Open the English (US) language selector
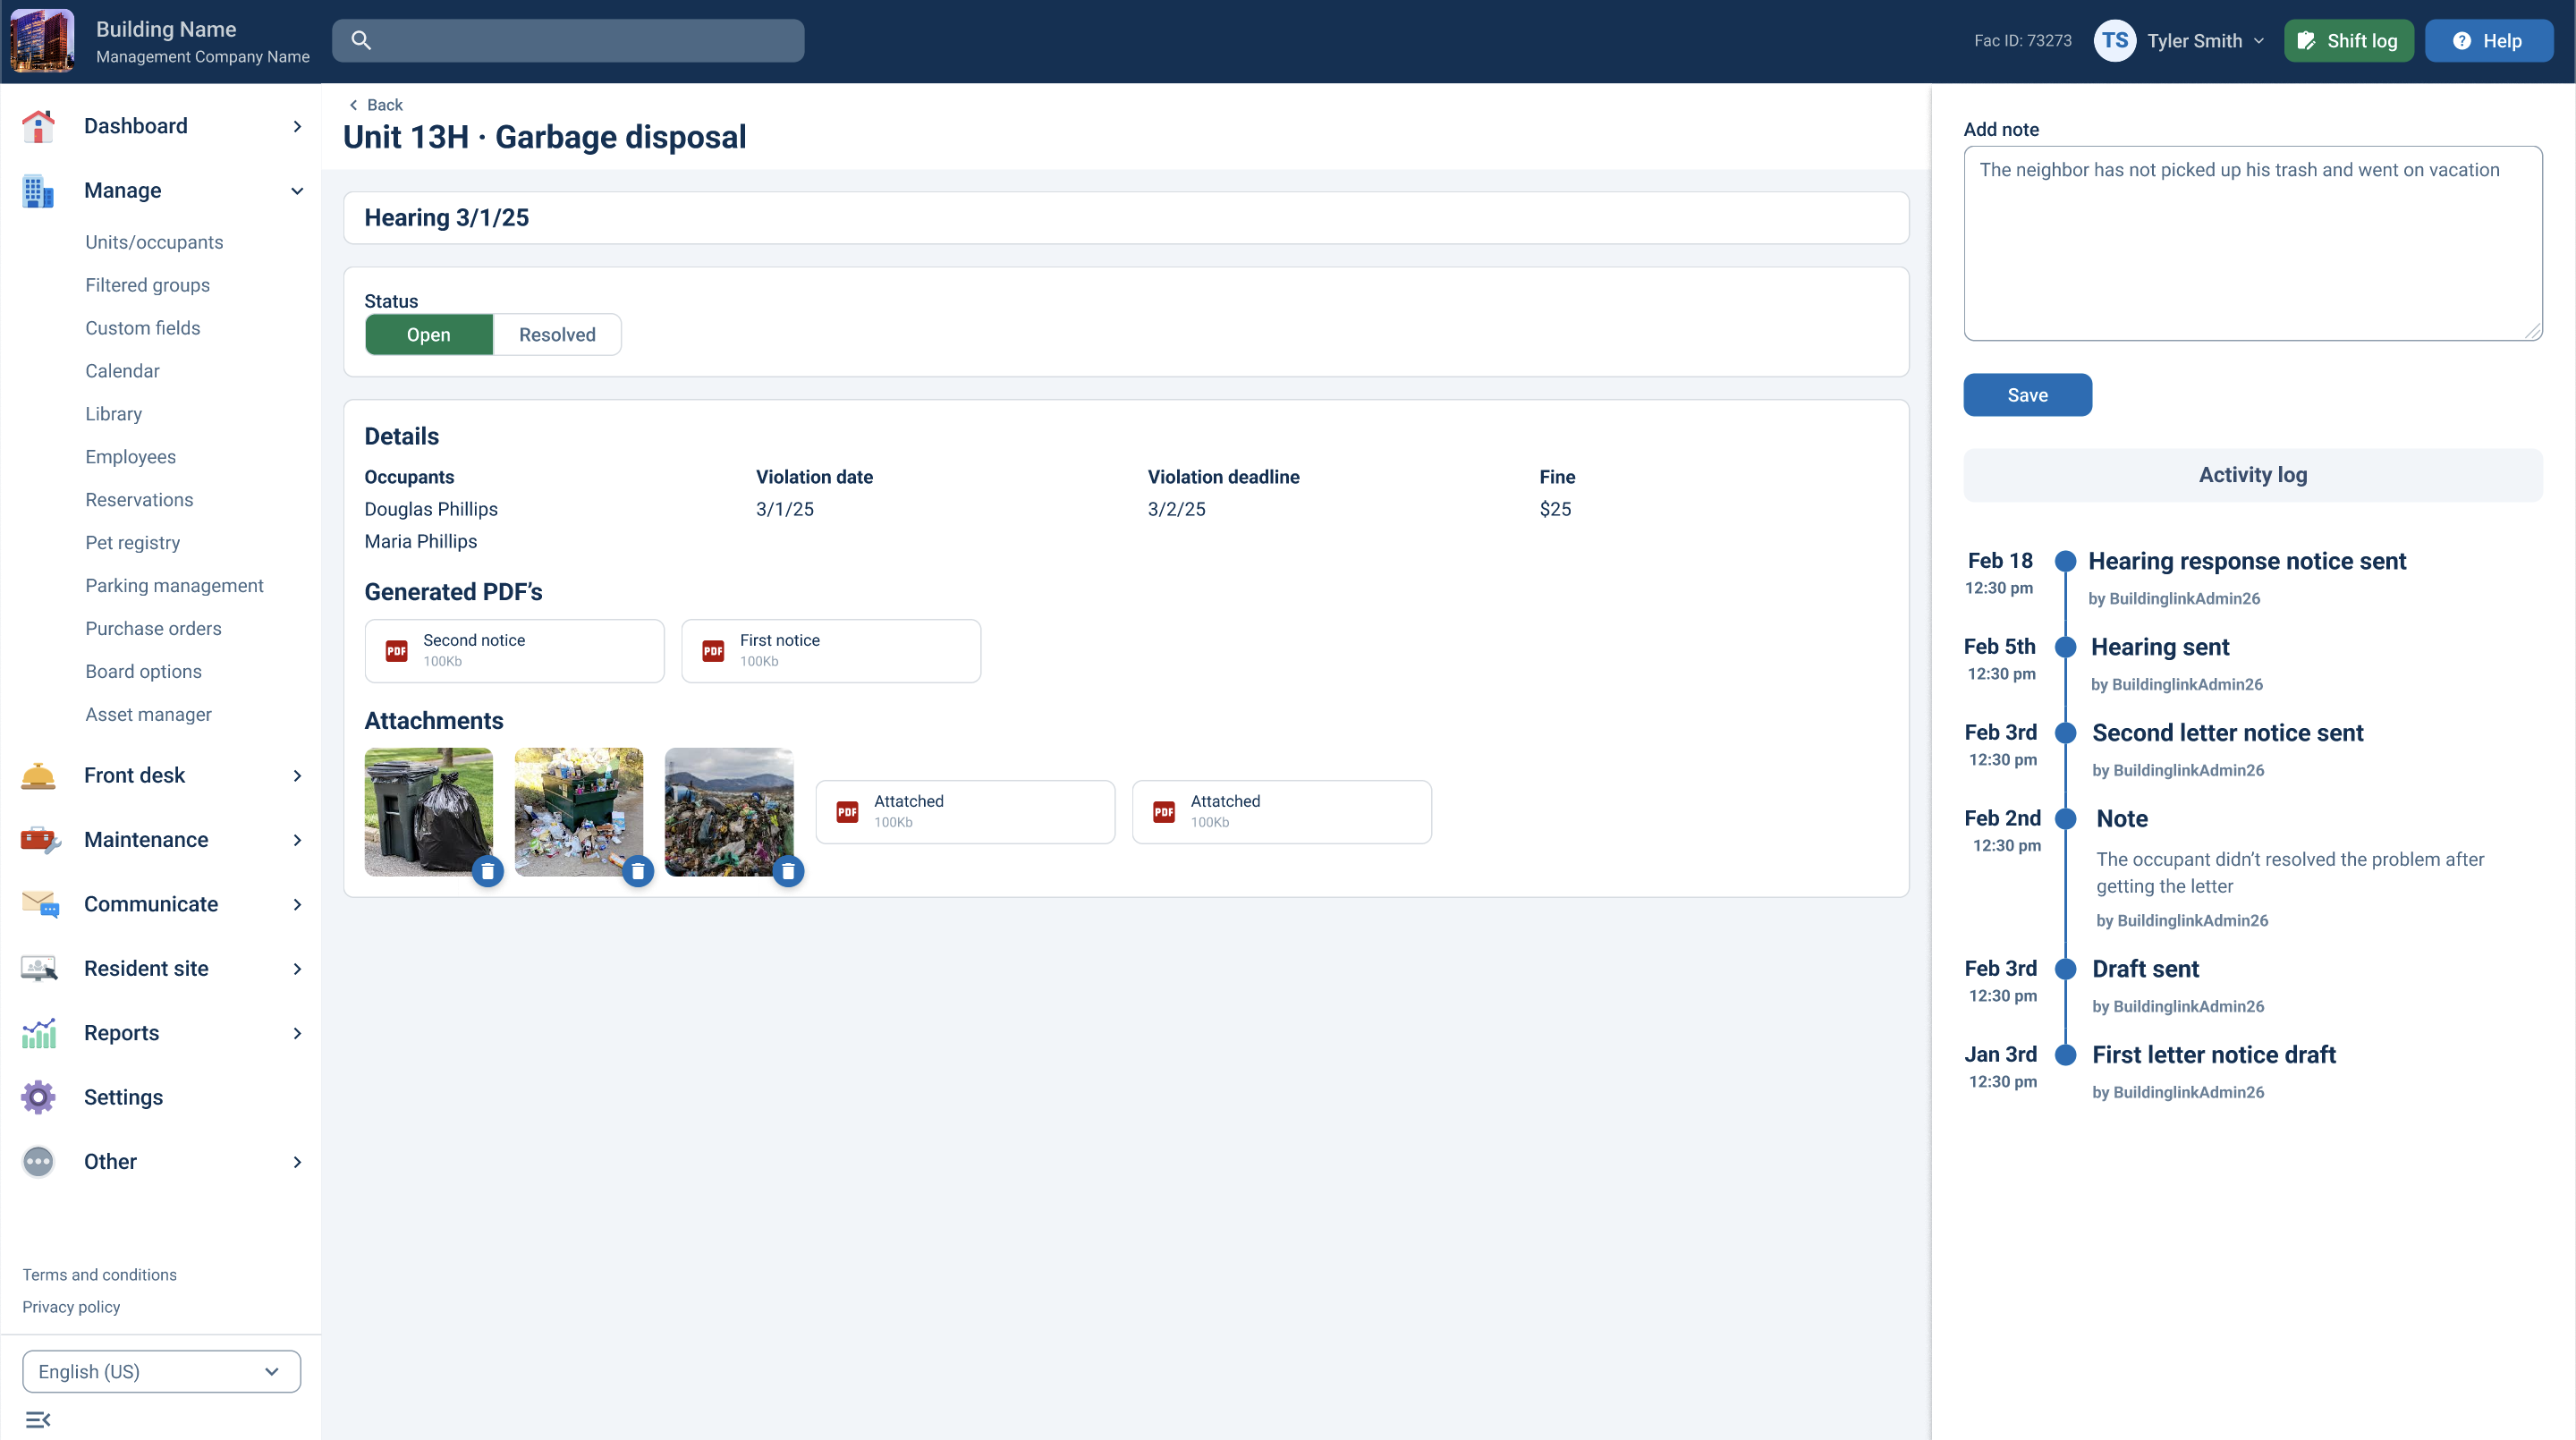Screen dimensions: 2576x1440 point(160,1371)
